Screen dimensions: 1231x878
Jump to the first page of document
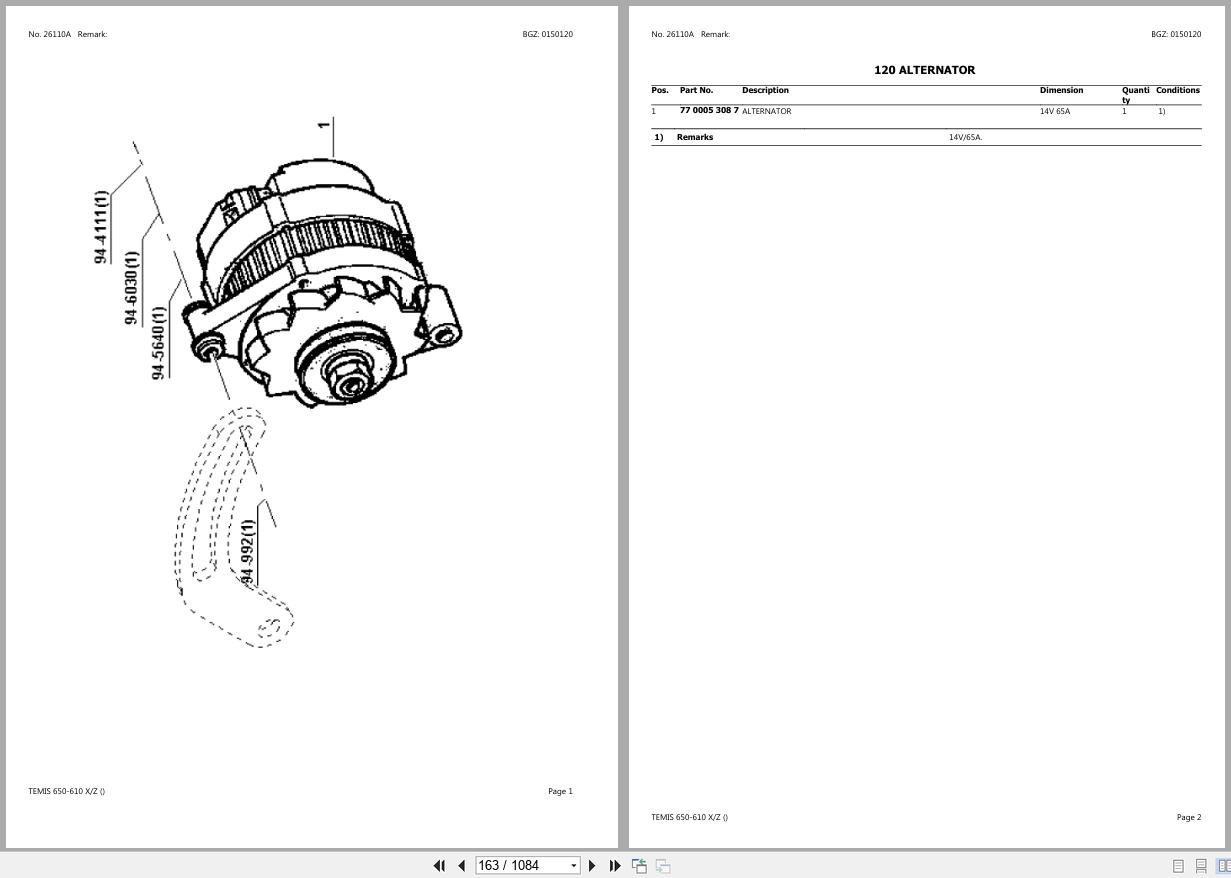pyautogui.click(x=439, y=866)
